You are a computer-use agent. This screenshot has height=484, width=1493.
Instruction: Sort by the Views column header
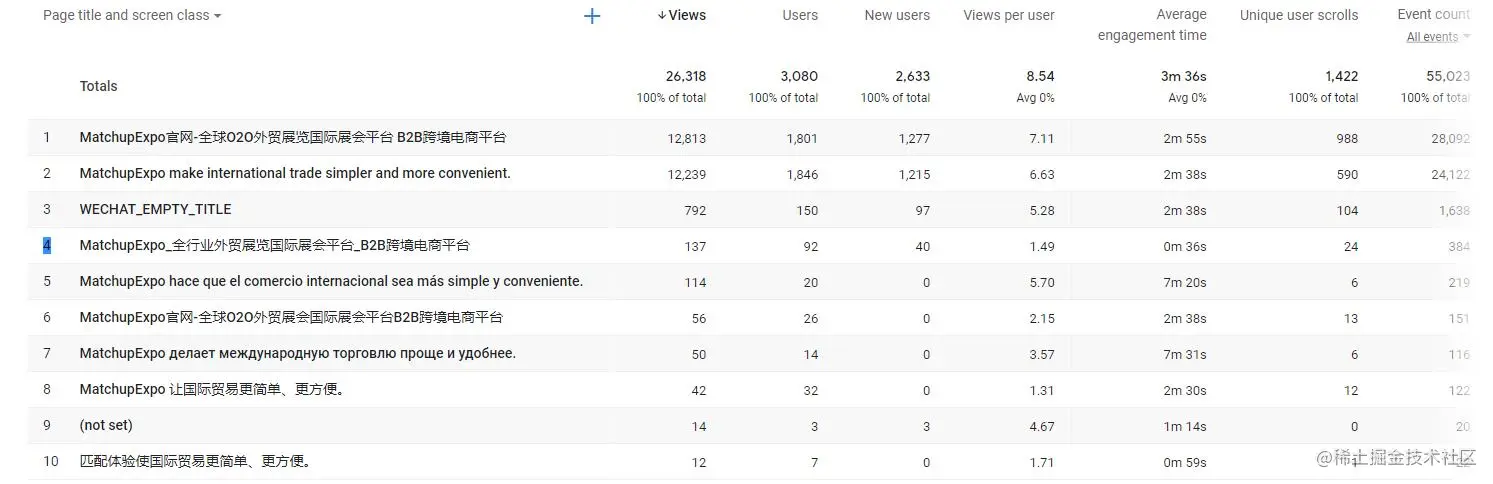coord(681,15)
